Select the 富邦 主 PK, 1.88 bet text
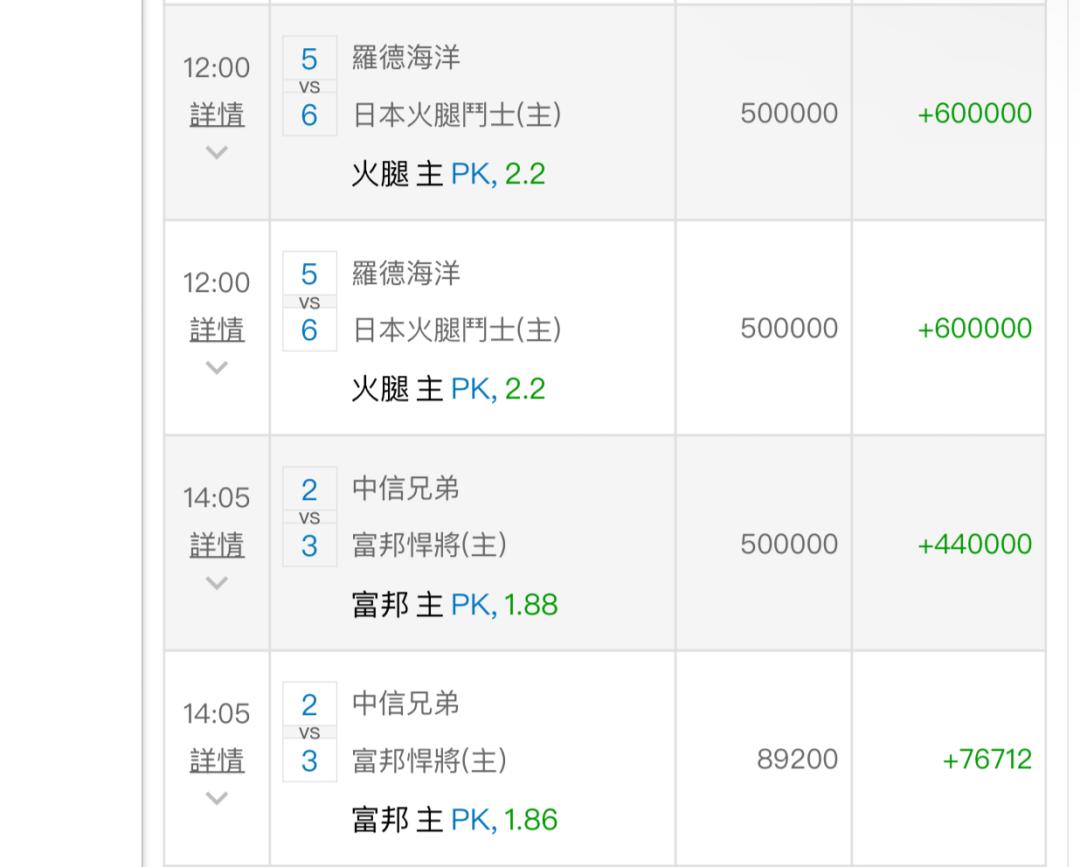This screenshot has width=1080, height=867. pos(454,605)
